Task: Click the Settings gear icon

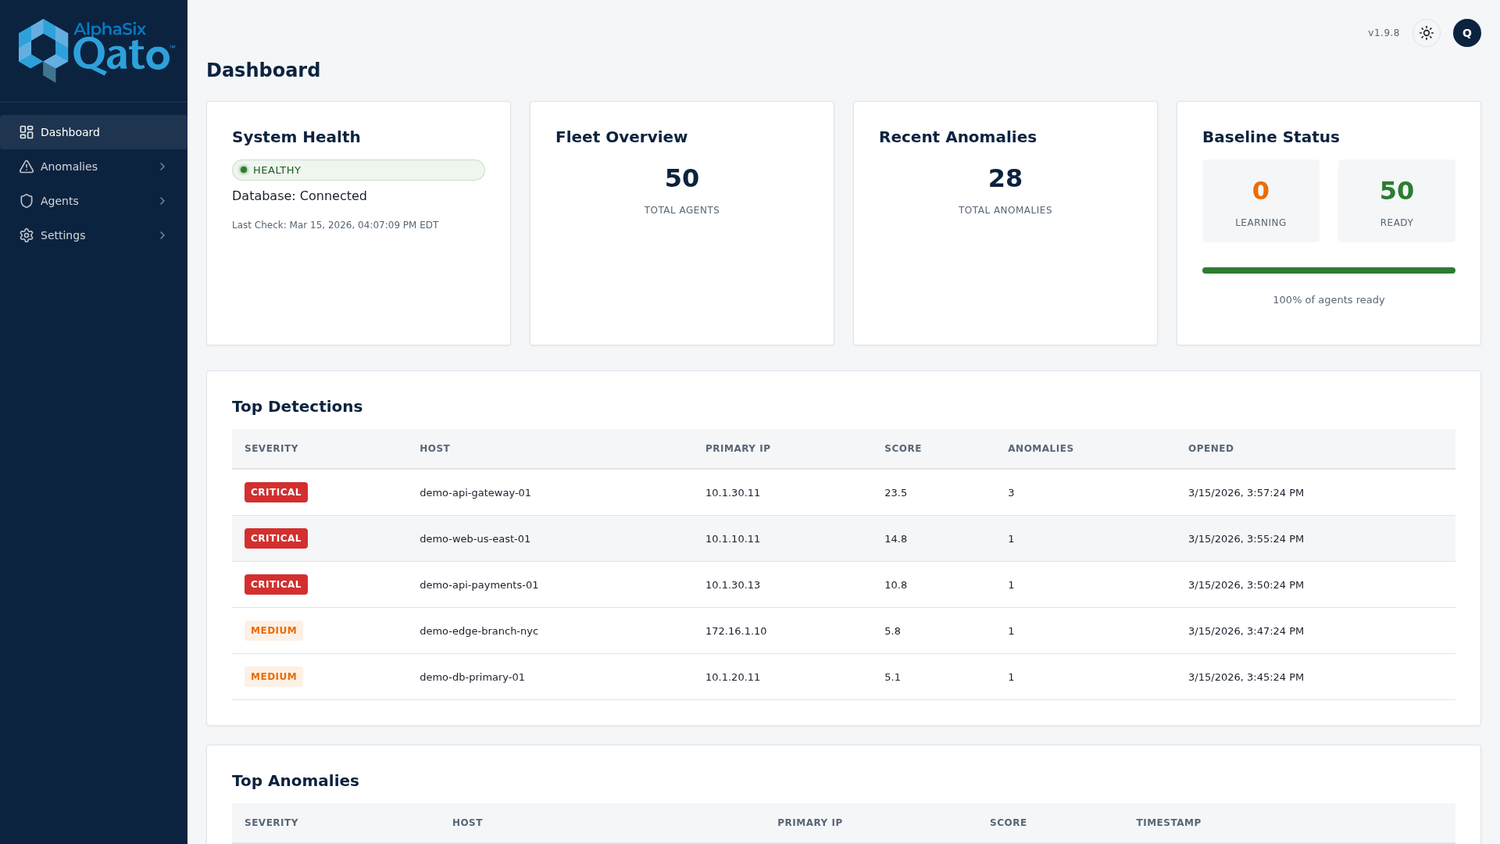Action: [x=27, y=235]
